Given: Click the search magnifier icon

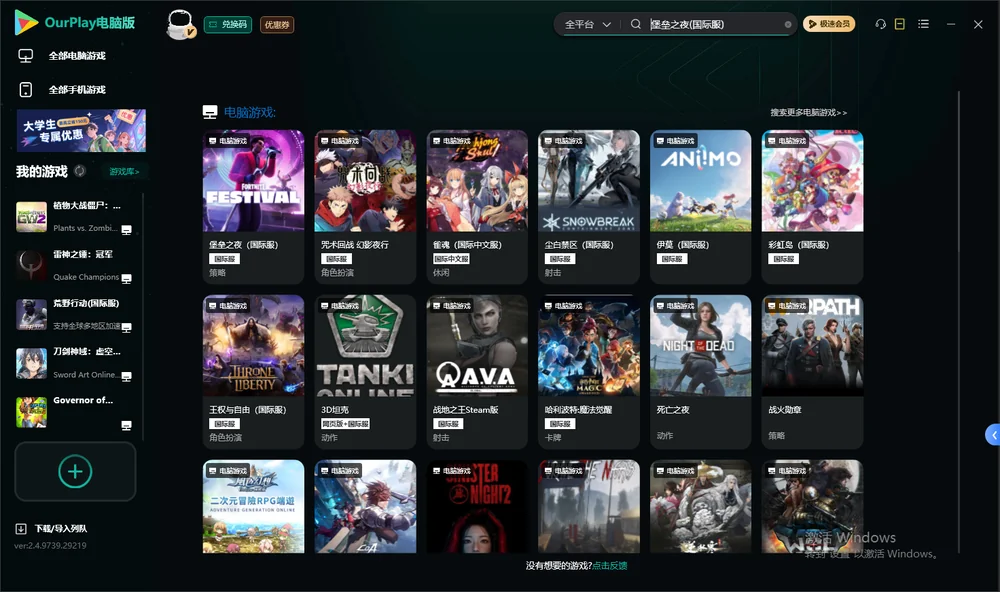Looking at the screenshot, I should pos(636,24).
